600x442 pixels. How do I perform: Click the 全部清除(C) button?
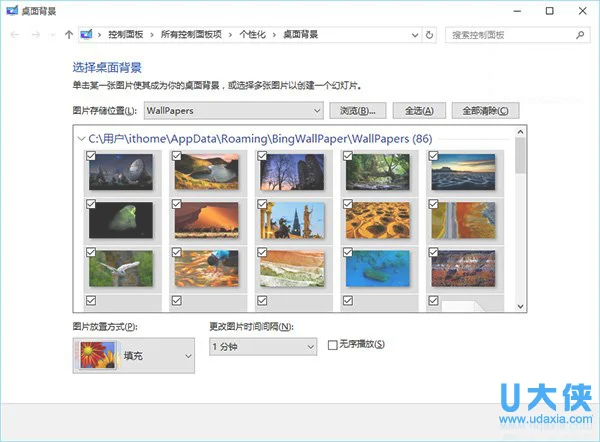click(485, 111)
